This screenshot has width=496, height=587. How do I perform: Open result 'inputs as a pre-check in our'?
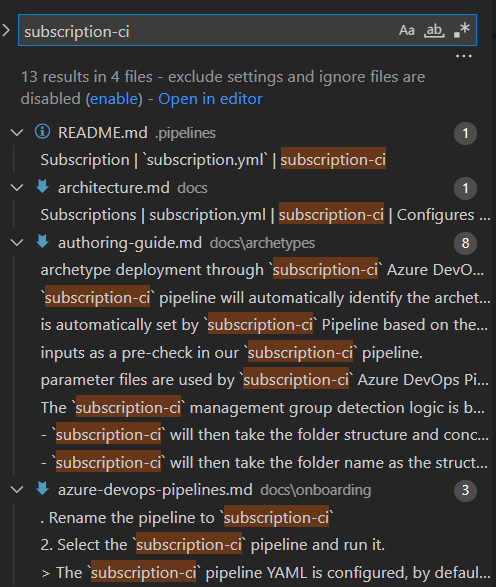point(232,353)
